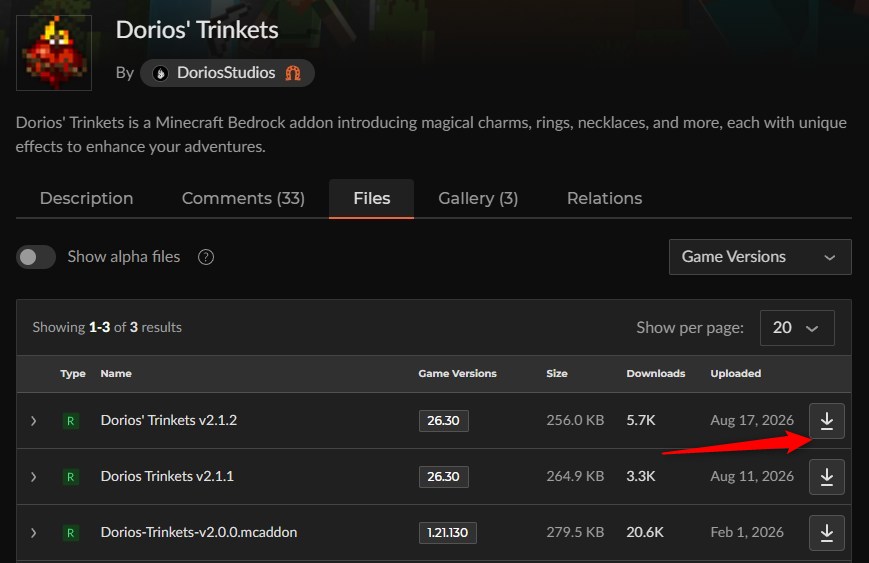This screenshot has width=869, height=563.
Task: Toggle Show alpha files switch
Action: (36, 257)
